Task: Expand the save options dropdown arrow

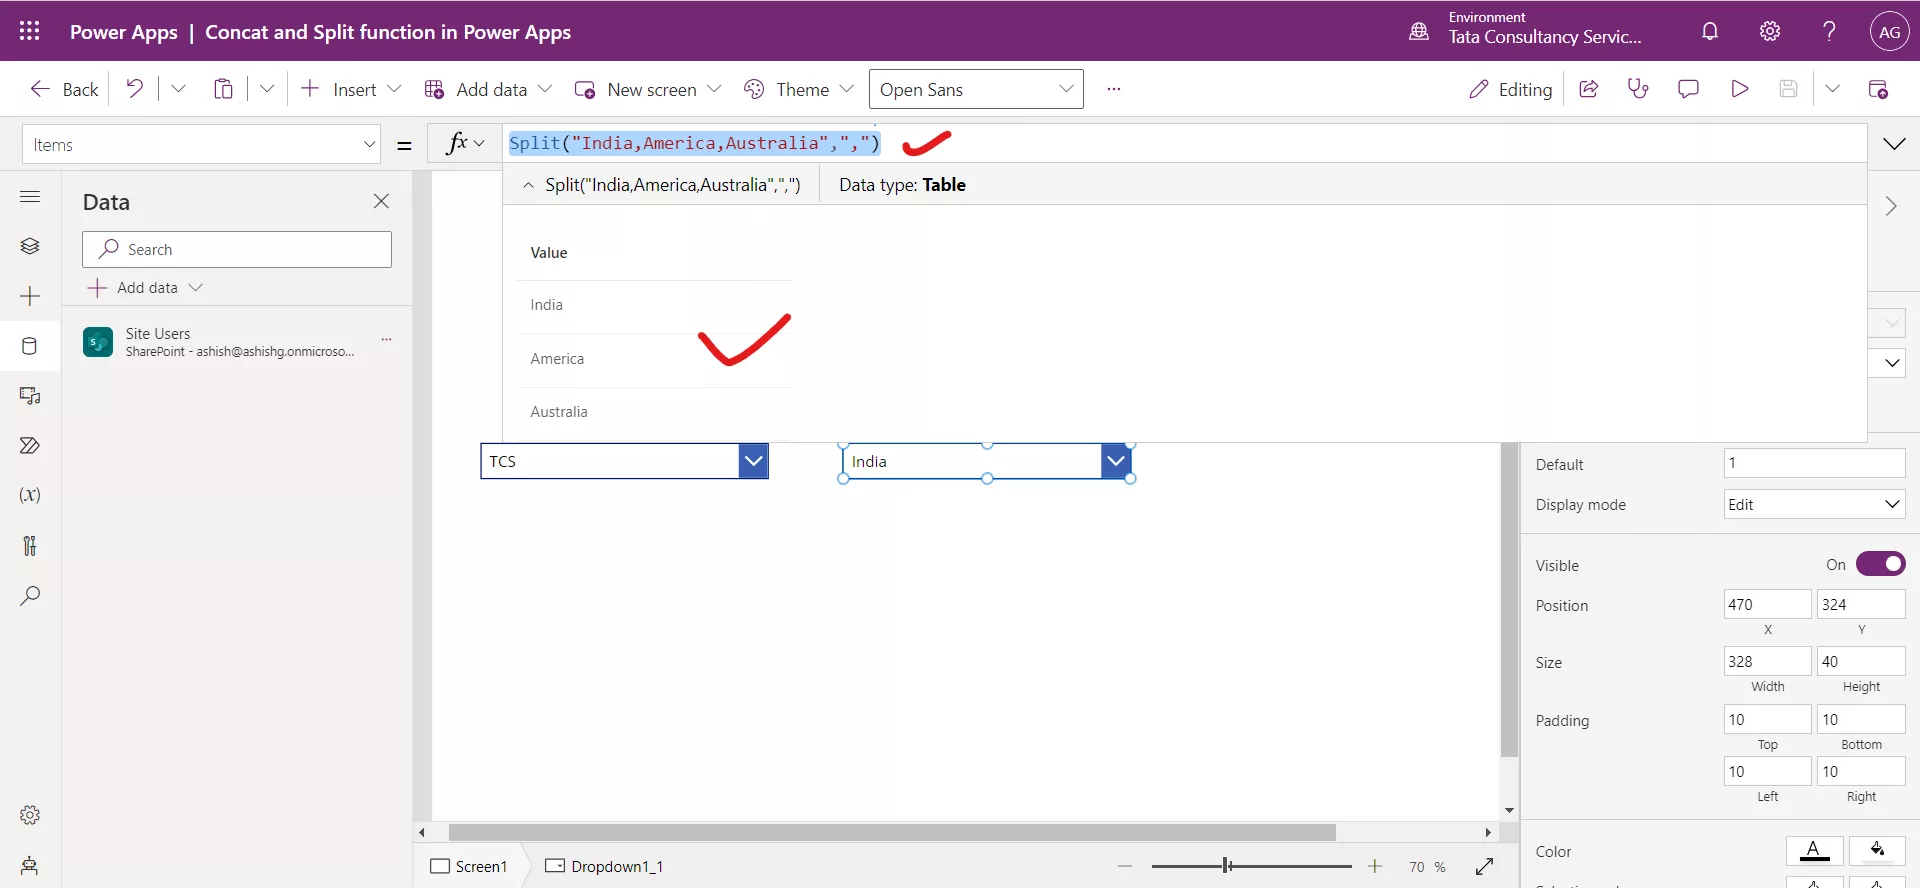Action: tap(1832, 89)
